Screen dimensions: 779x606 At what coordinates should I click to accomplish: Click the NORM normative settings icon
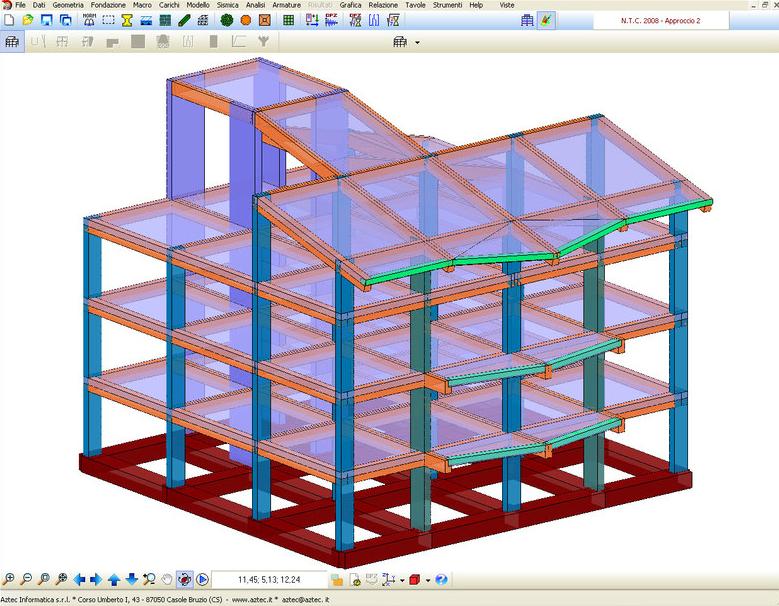coord(89,20)
